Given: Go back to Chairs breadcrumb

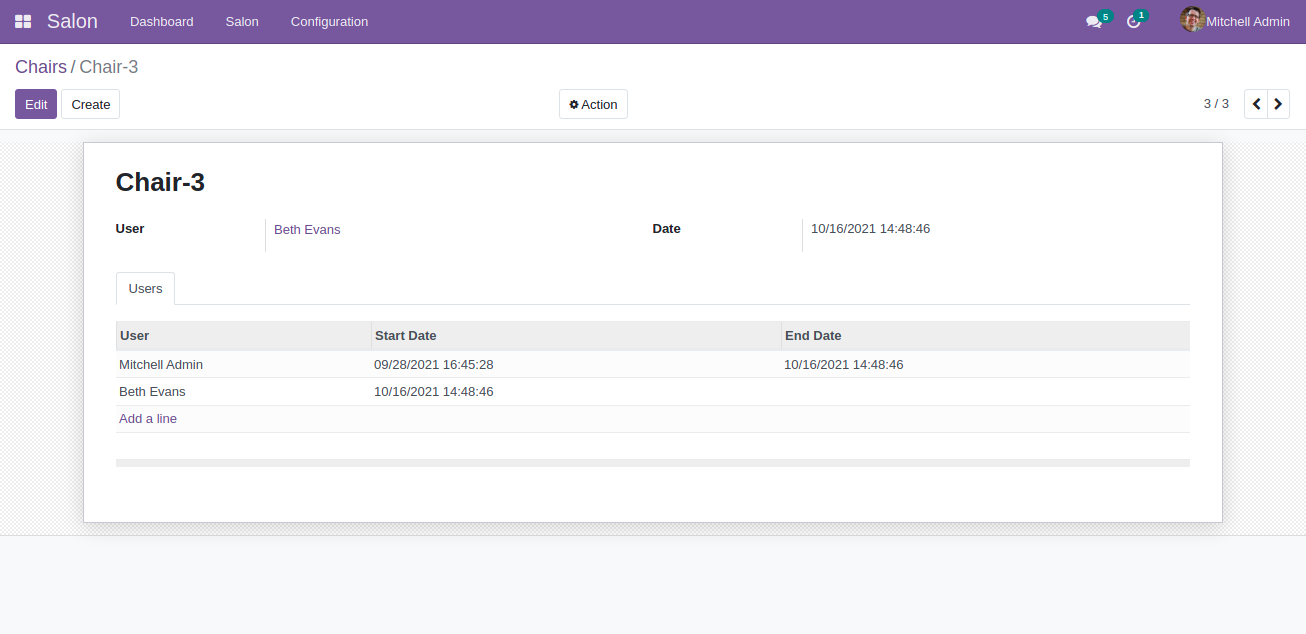Looking at the screenshot, I should pos(41,67).
